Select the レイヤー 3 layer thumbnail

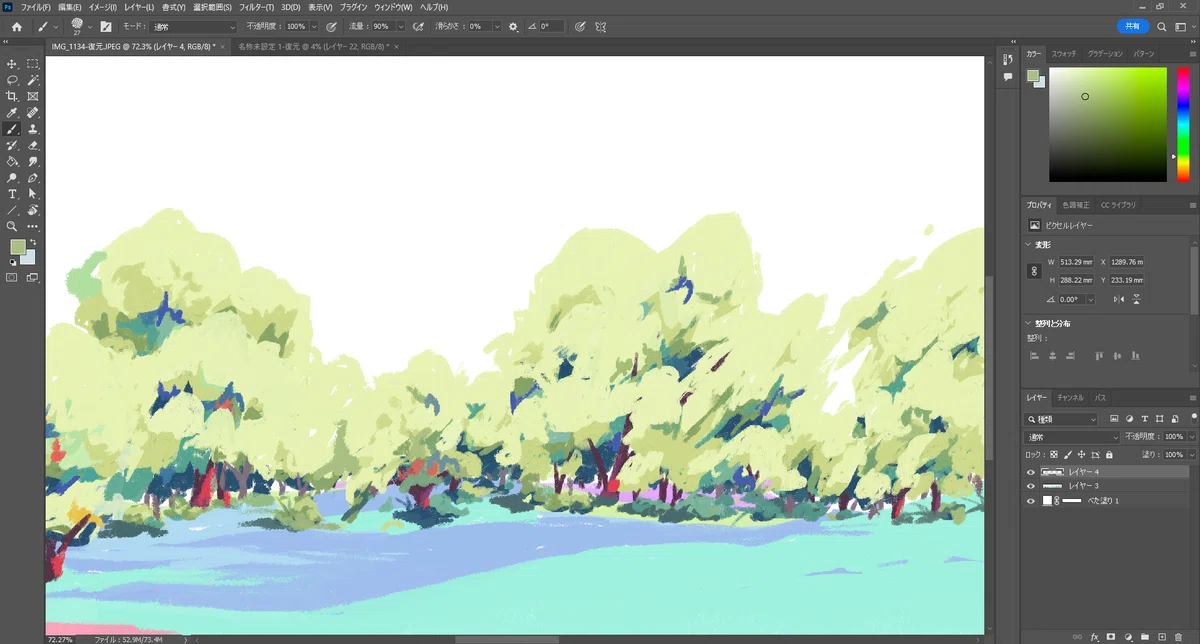[x=1052, y=486]
